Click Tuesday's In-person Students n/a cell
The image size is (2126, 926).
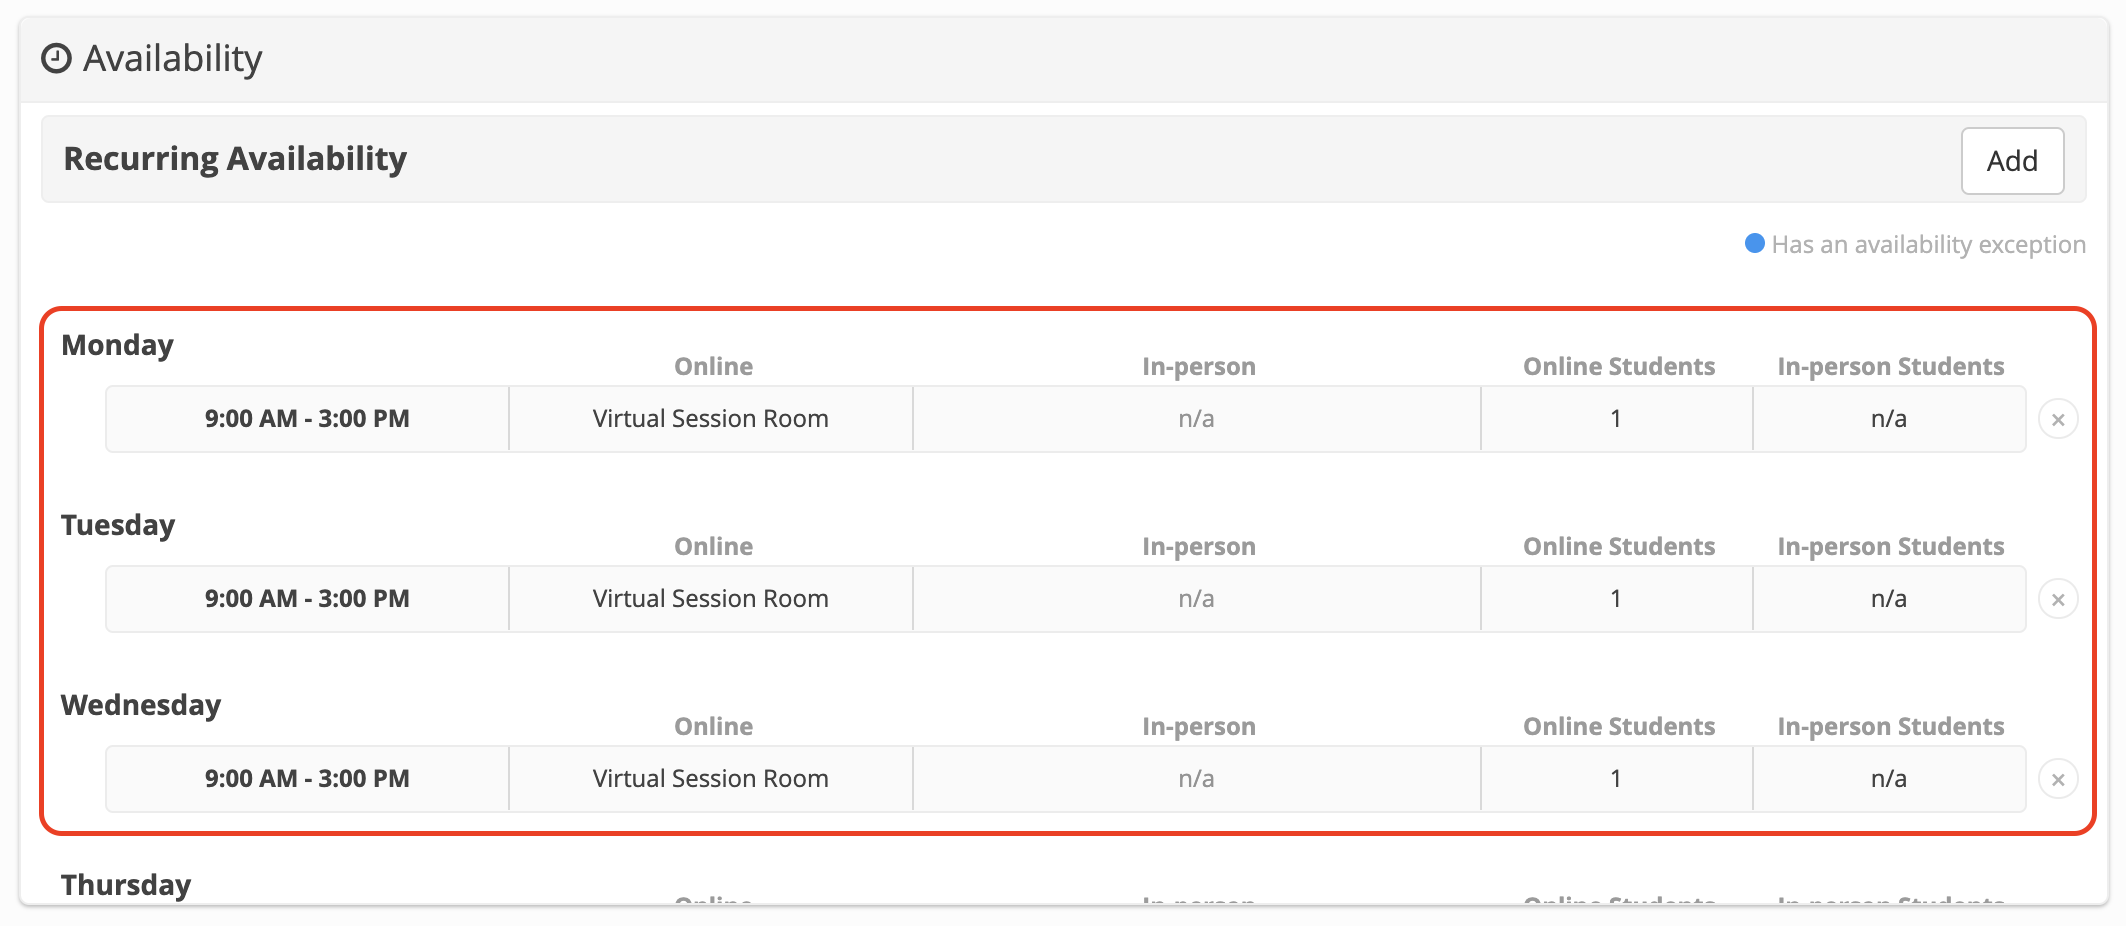[x=1888, y=598]
